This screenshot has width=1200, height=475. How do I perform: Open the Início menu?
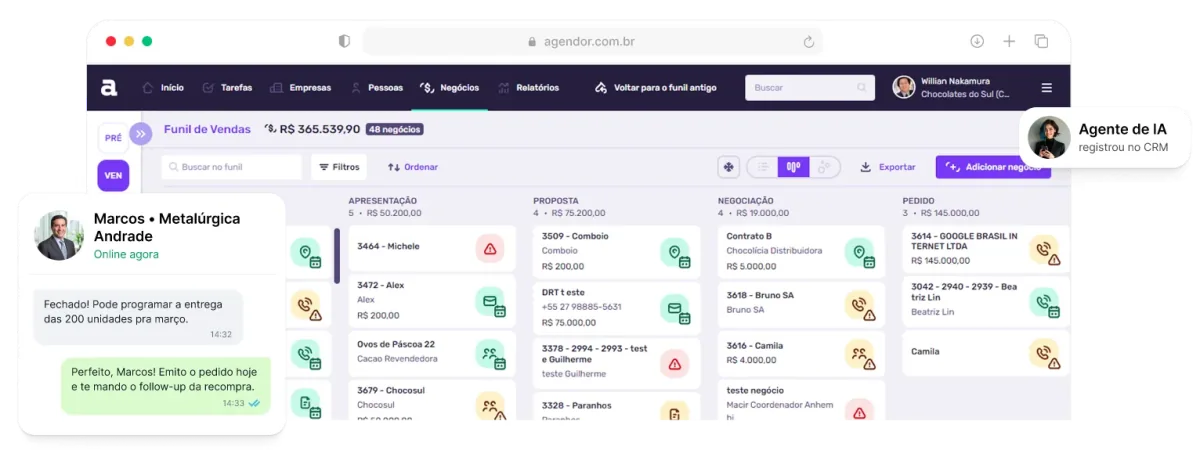pos(163,88)
